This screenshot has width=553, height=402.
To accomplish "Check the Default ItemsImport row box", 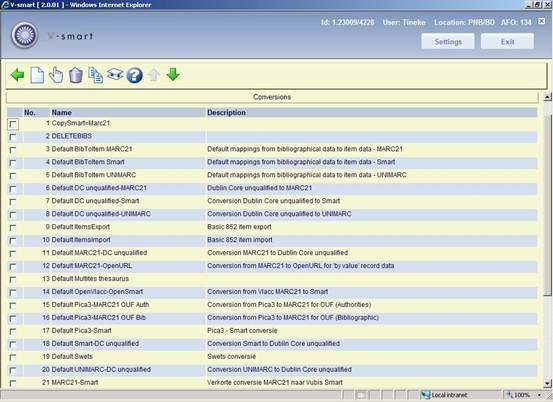I will click(13, 241).
